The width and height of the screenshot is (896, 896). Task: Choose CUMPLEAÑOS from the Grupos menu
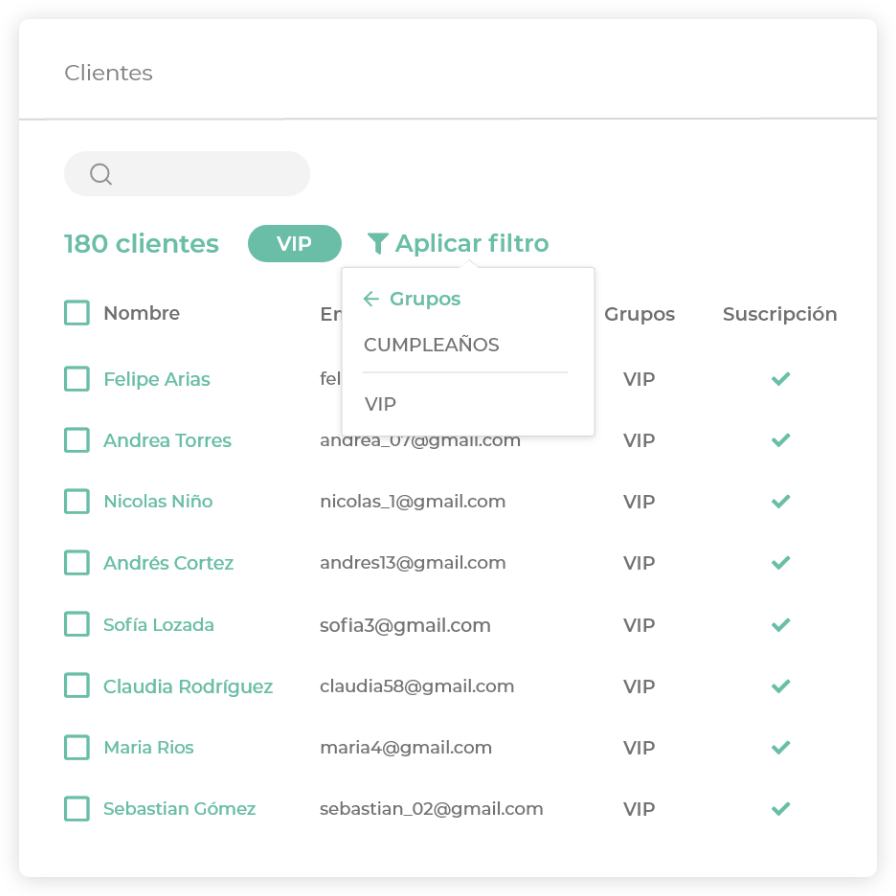click(x=431, y=345)
